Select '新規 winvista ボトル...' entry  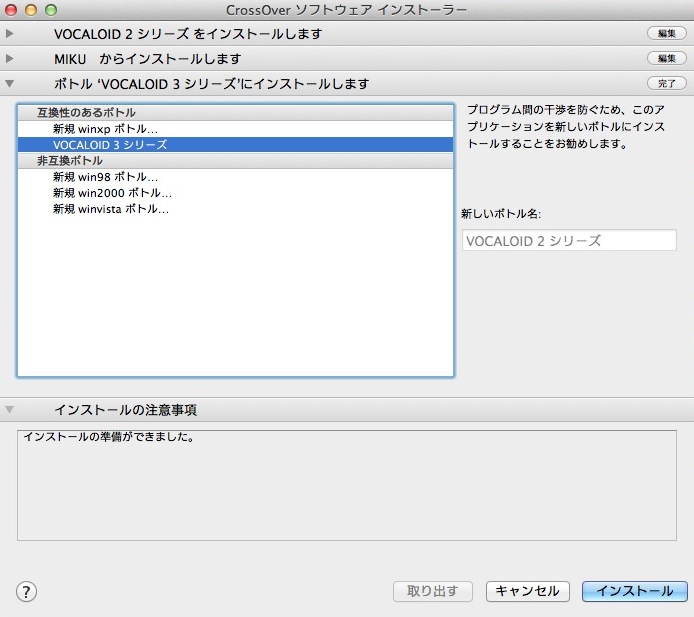coord(235,209)
